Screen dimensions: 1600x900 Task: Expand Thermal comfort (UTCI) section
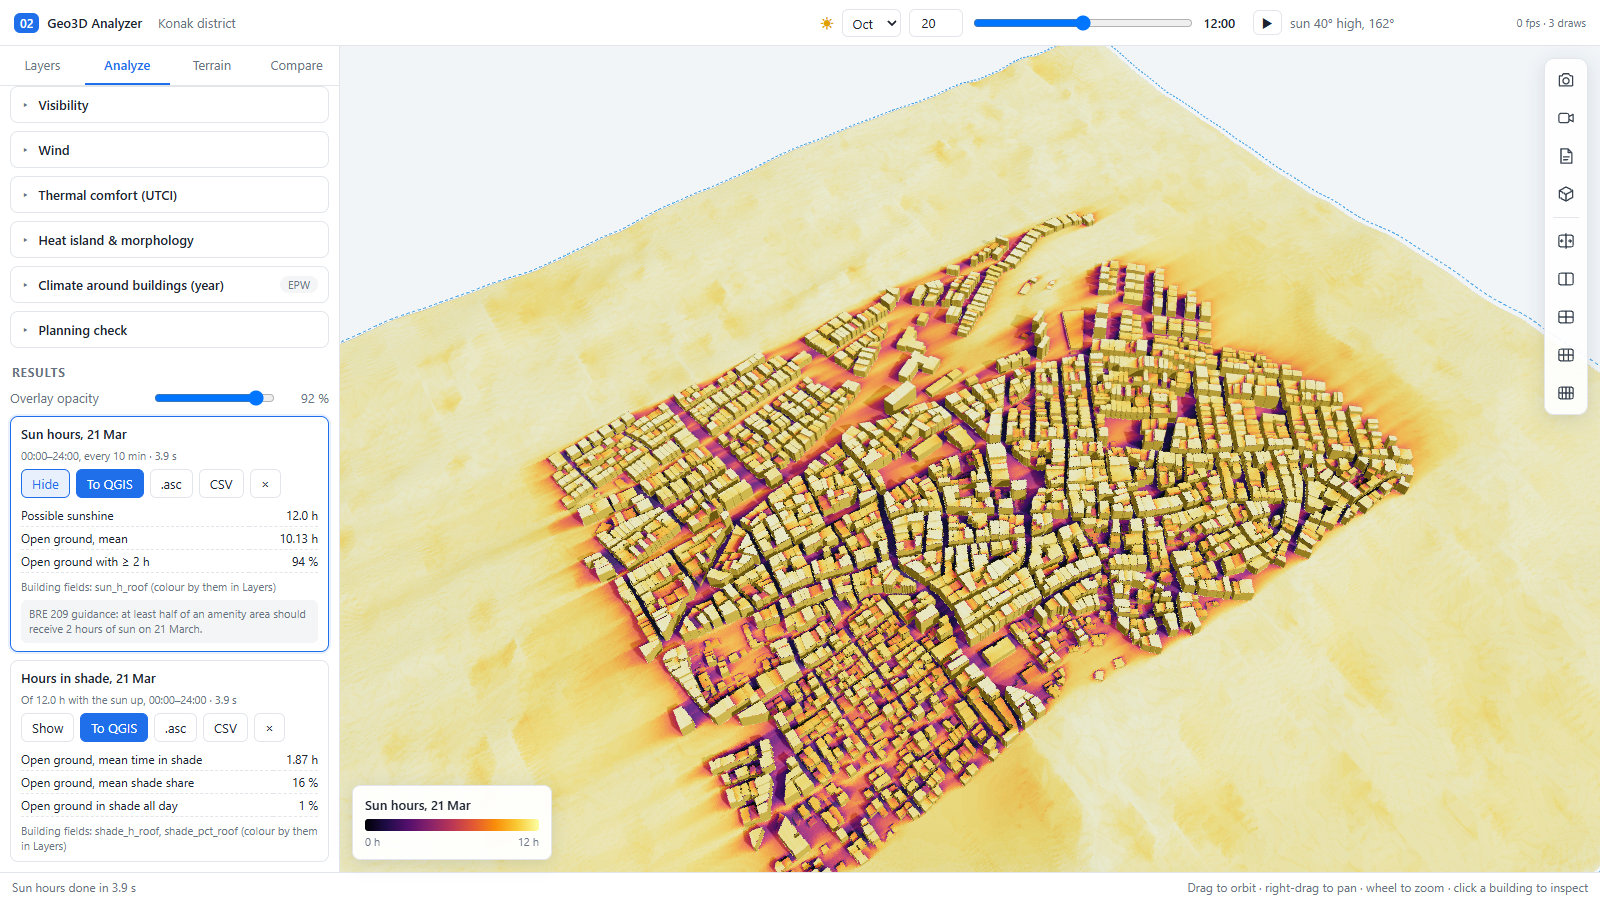tap(169, 195)
